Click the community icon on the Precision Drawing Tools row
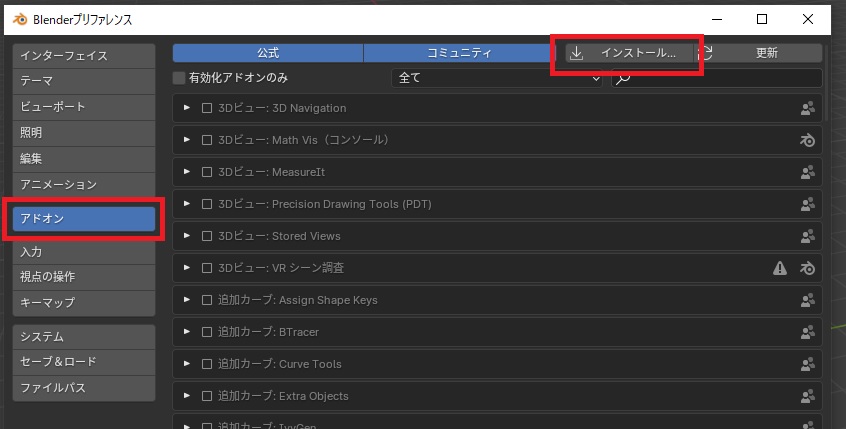This screenshot has height=429, width=846. [x=807, y=204]
